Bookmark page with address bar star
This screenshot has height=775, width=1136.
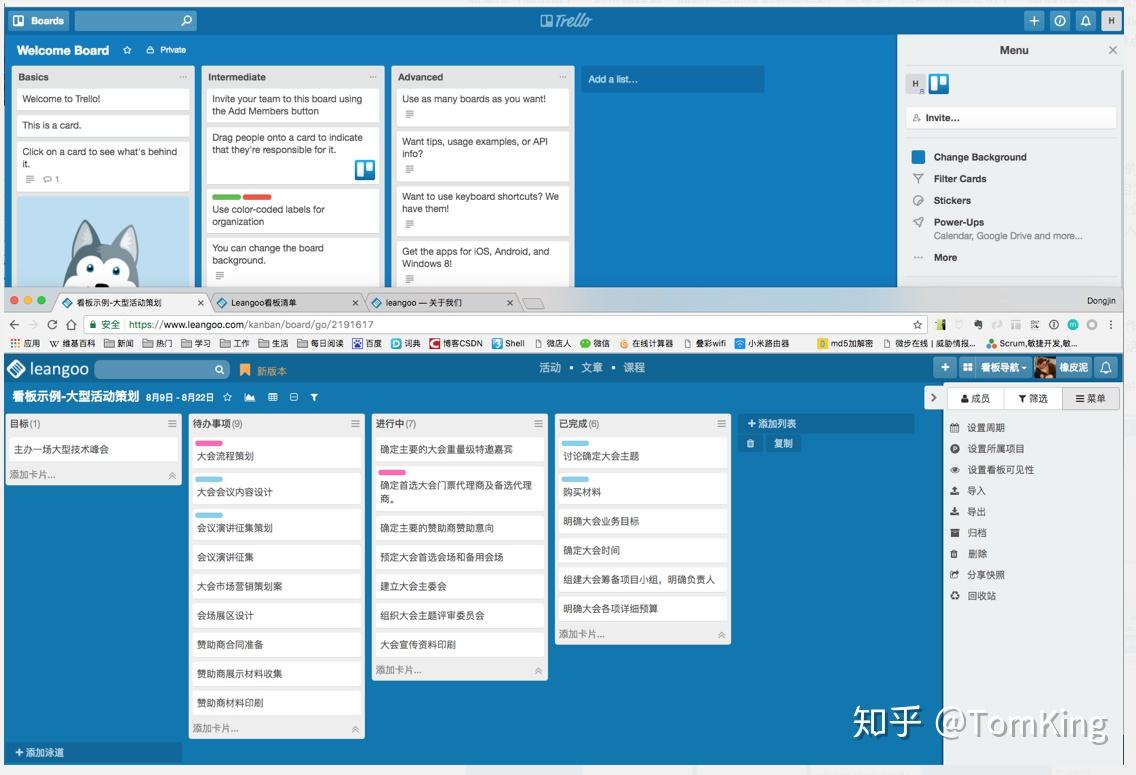917,324
